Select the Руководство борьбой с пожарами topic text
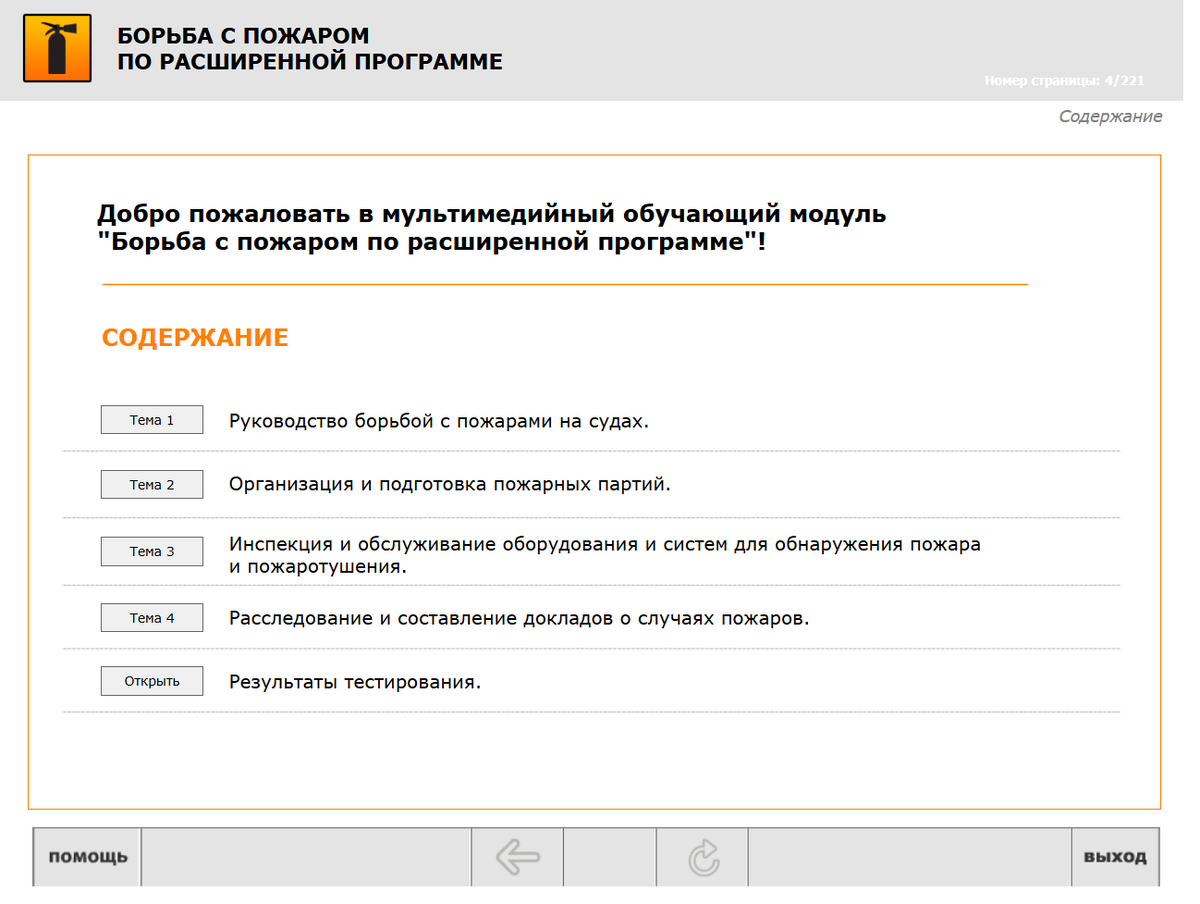Screen dimensions: 1200x904 pyautogui.click(x=440, y=421)
